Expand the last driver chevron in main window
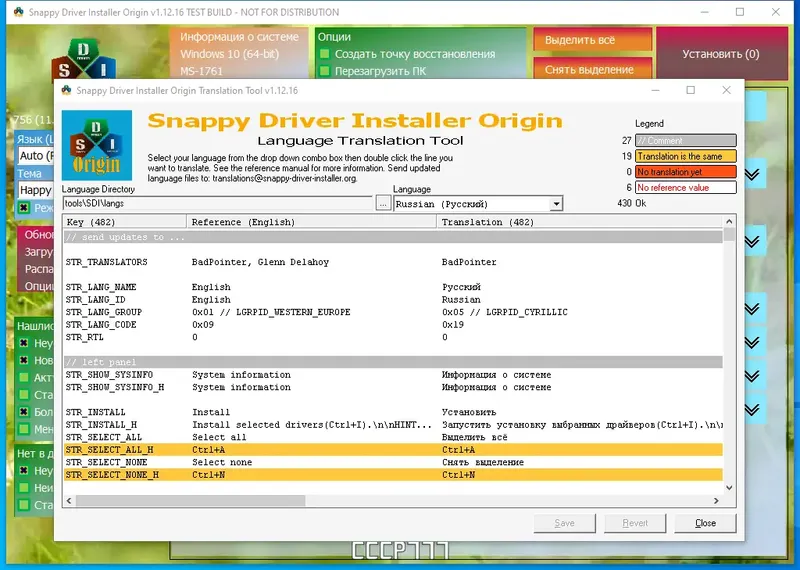The image size is (800, 570). coord(752,410)
